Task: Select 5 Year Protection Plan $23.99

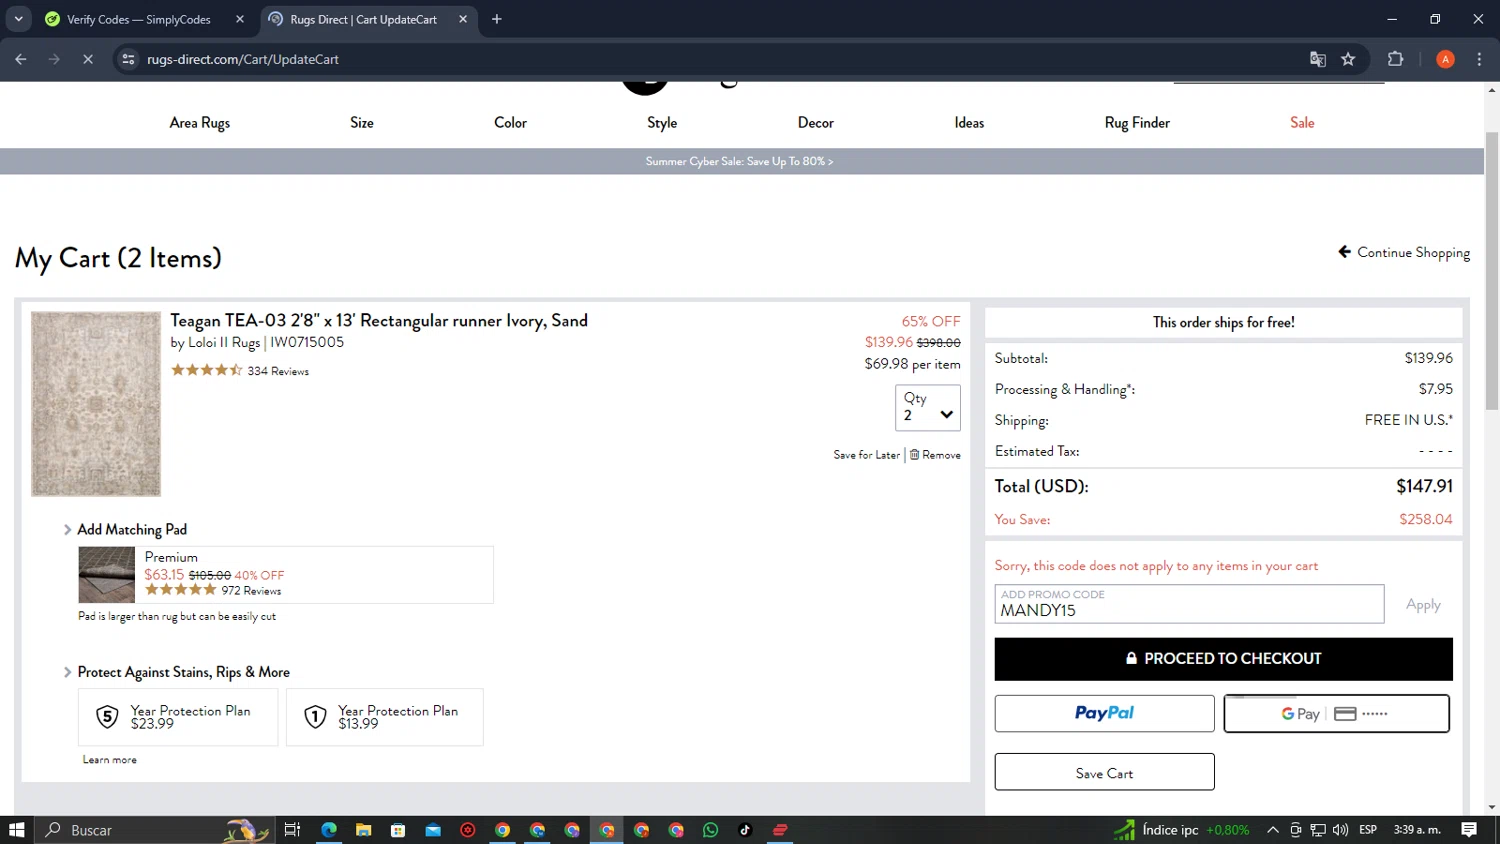Action: click(x=178, y=717)
